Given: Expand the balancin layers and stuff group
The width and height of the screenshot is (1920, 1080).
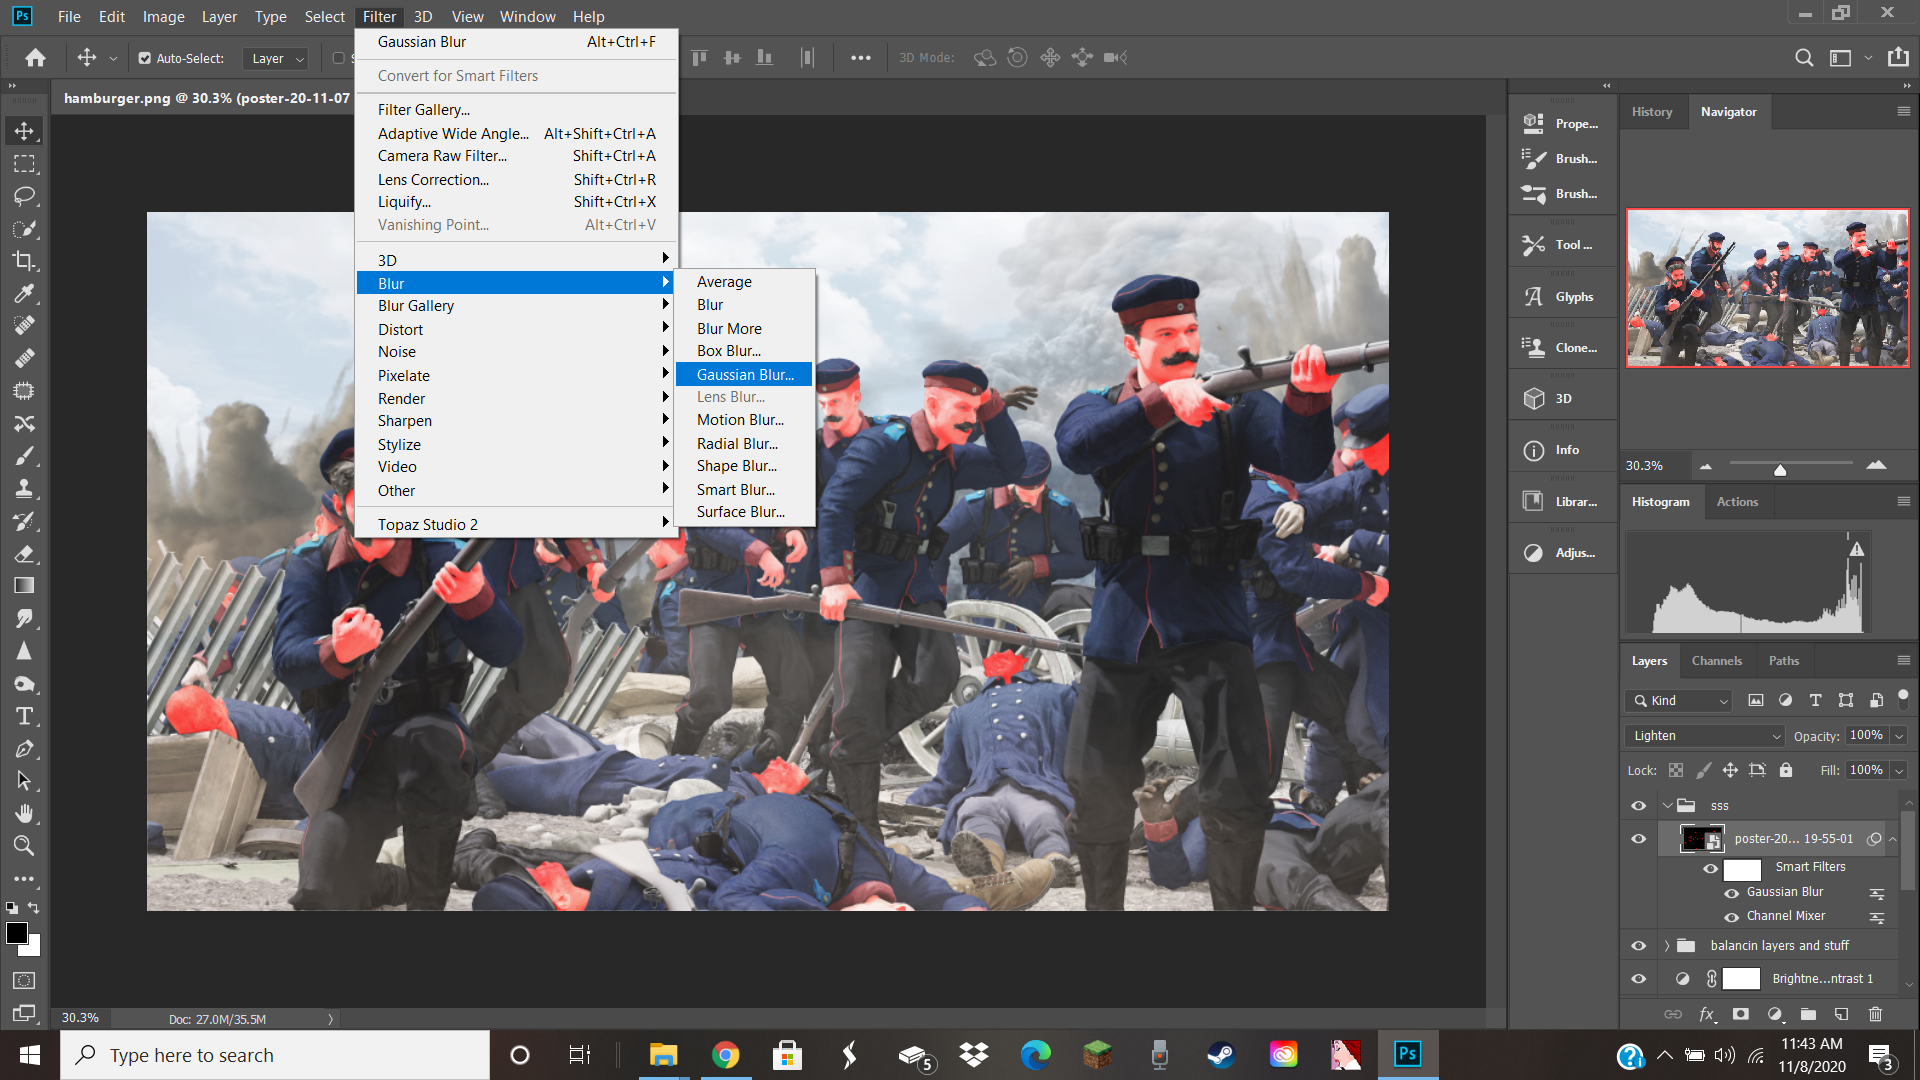Looking at the screenshot, I should click(x=1667, y=946).
